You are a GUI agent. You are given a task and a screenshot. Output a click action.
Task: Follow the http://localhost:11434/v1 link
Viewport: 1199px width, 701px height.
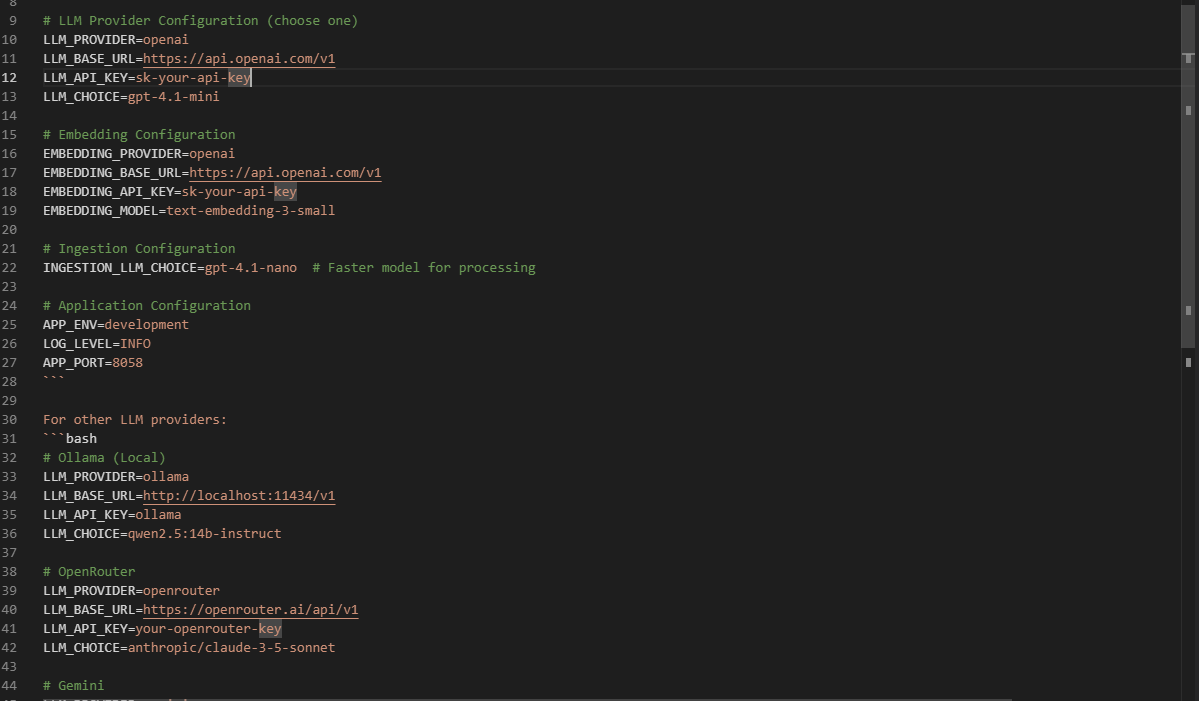pyautogui.click(x=239, y=495)
